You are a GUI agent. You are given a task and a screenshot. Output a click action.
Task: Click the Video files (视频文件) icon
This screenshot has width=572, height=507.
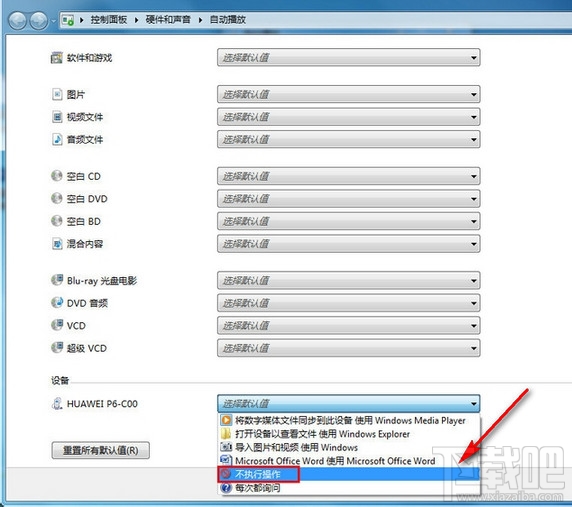click(x=57, y=117)
